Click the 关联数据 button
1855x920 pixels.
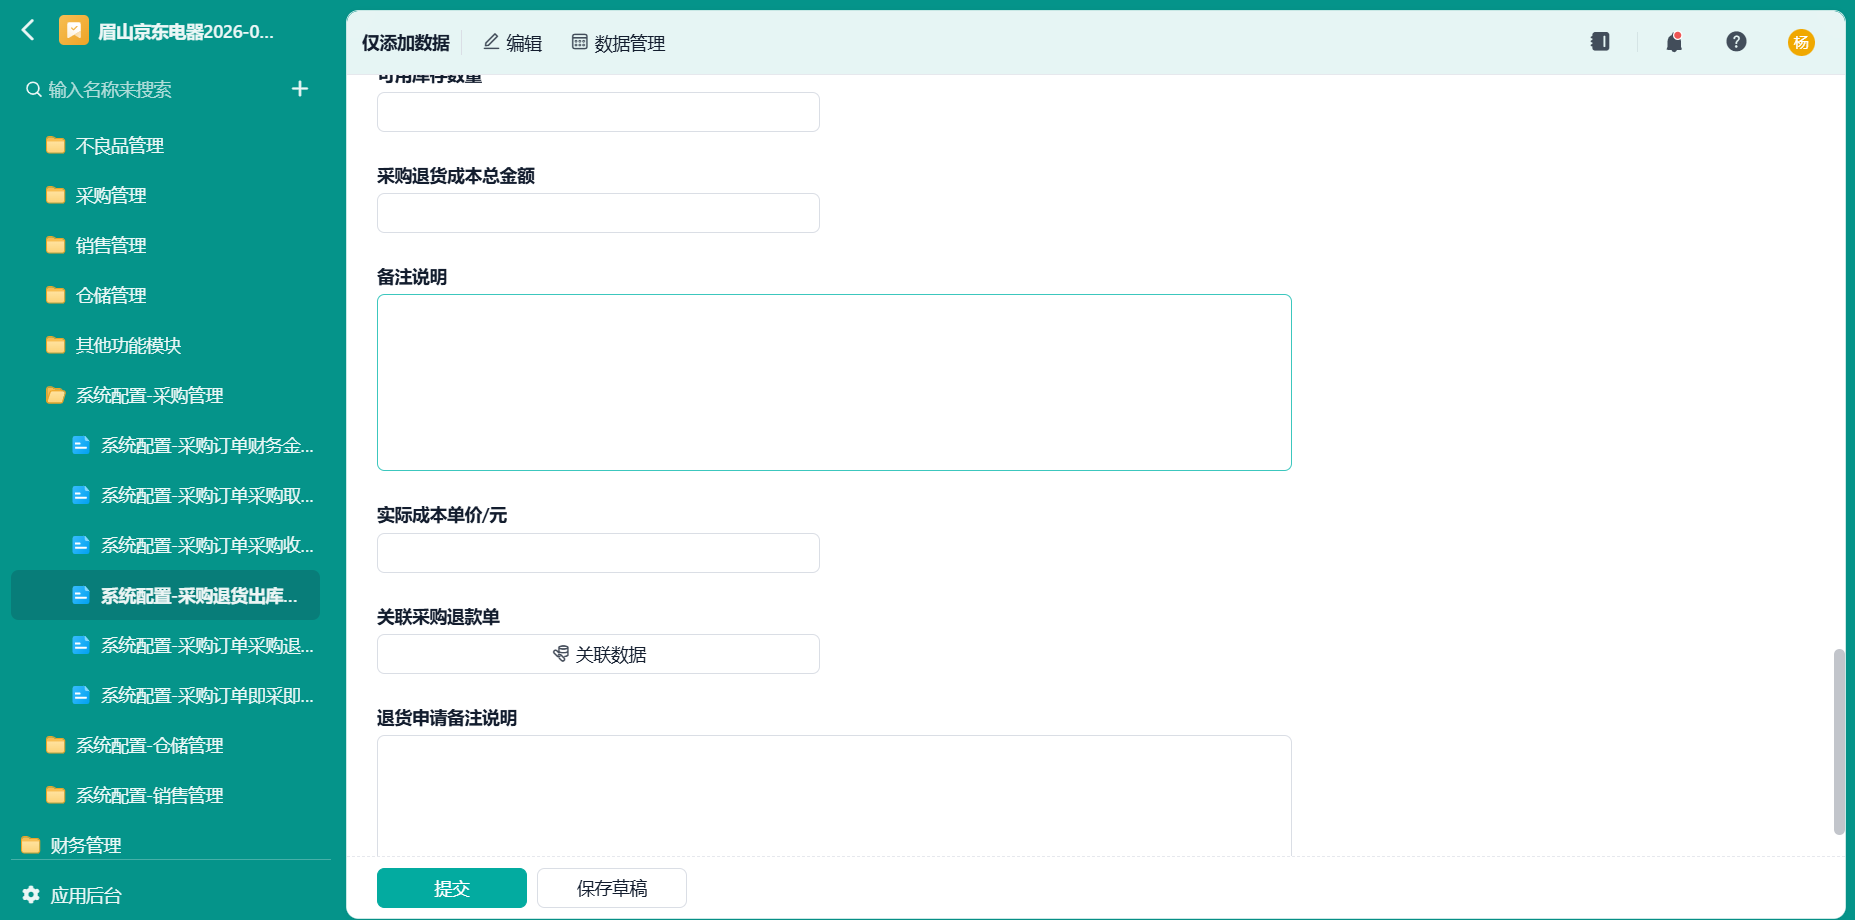[x=598, y=654]
